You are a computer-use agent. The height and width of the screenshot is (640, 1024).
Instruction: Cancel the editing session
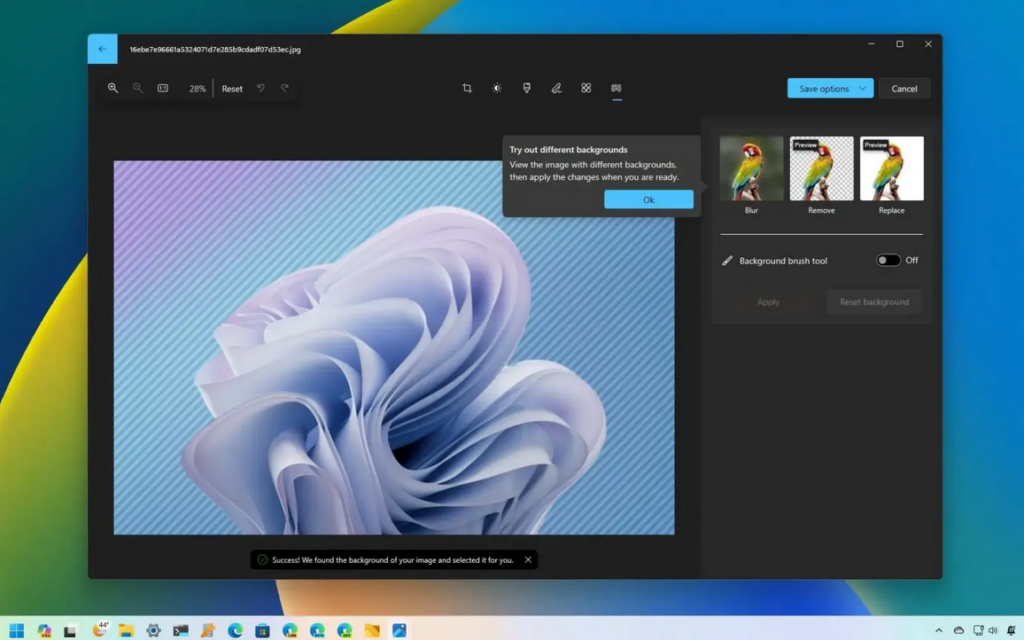pyautogui.click(x=904, y=88)
